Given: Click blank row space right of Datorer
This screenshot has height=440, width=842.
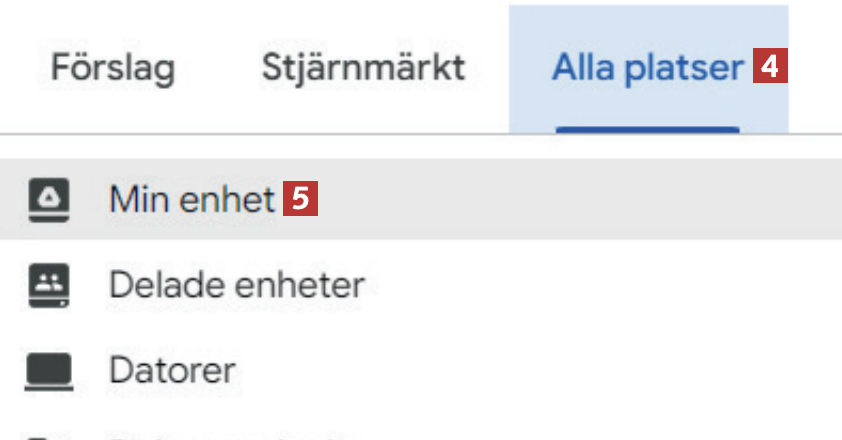Looking at the screenshot, I should (x=550, y=372).
